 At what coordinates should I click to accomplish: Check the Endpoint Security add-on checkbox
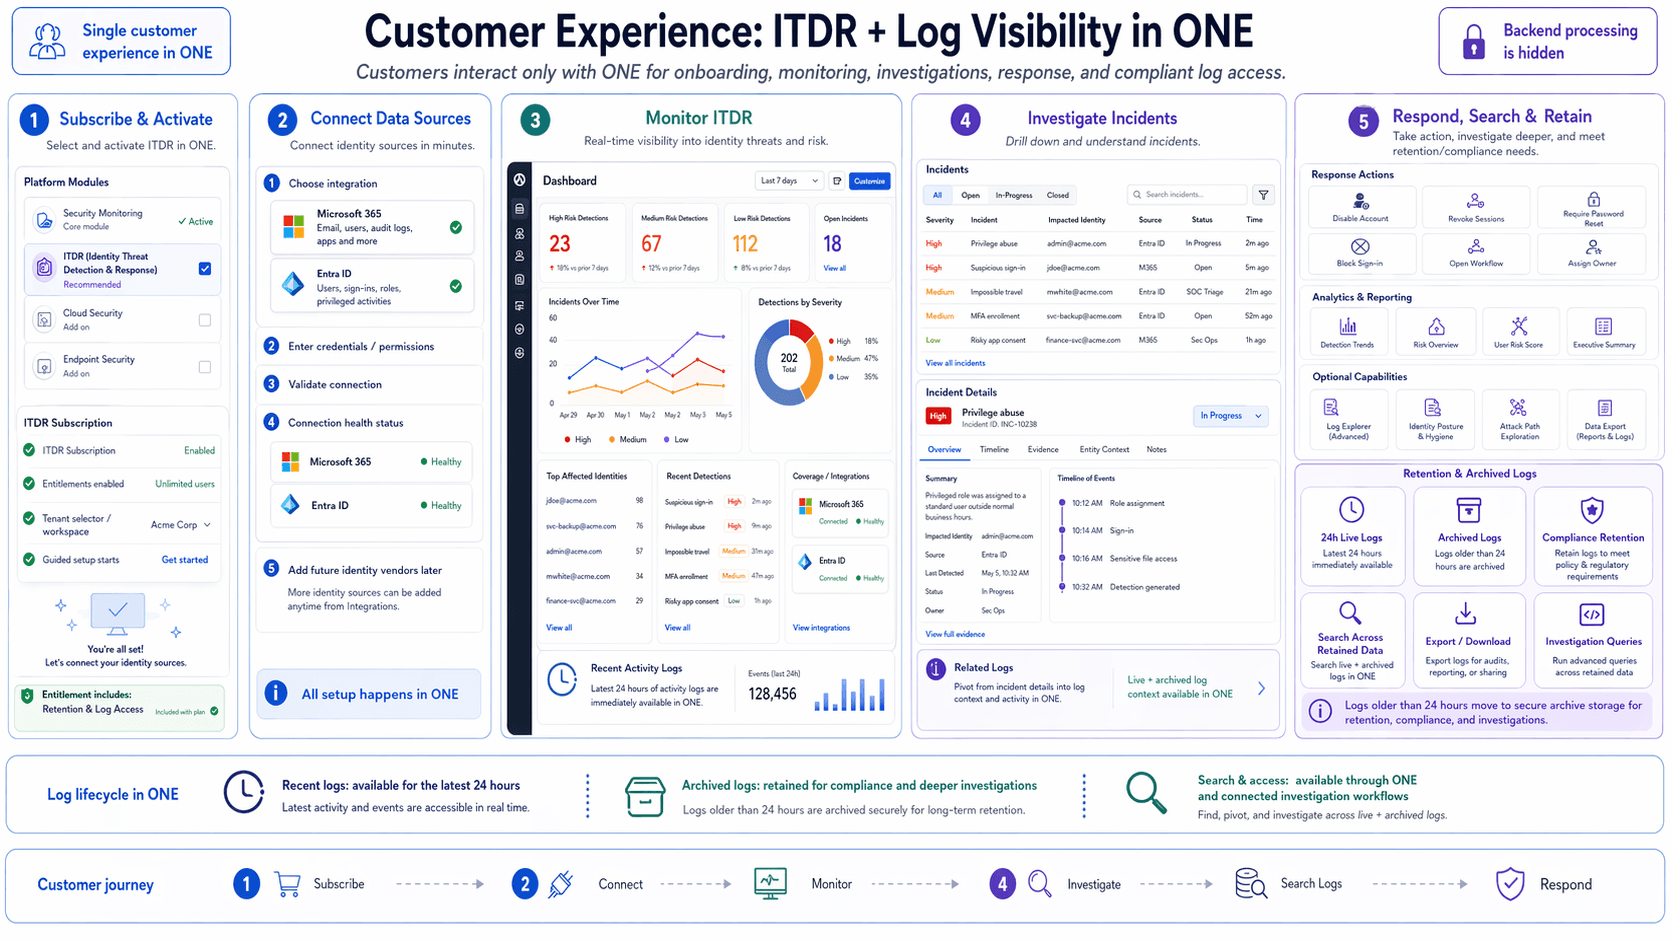coord(205,367)
